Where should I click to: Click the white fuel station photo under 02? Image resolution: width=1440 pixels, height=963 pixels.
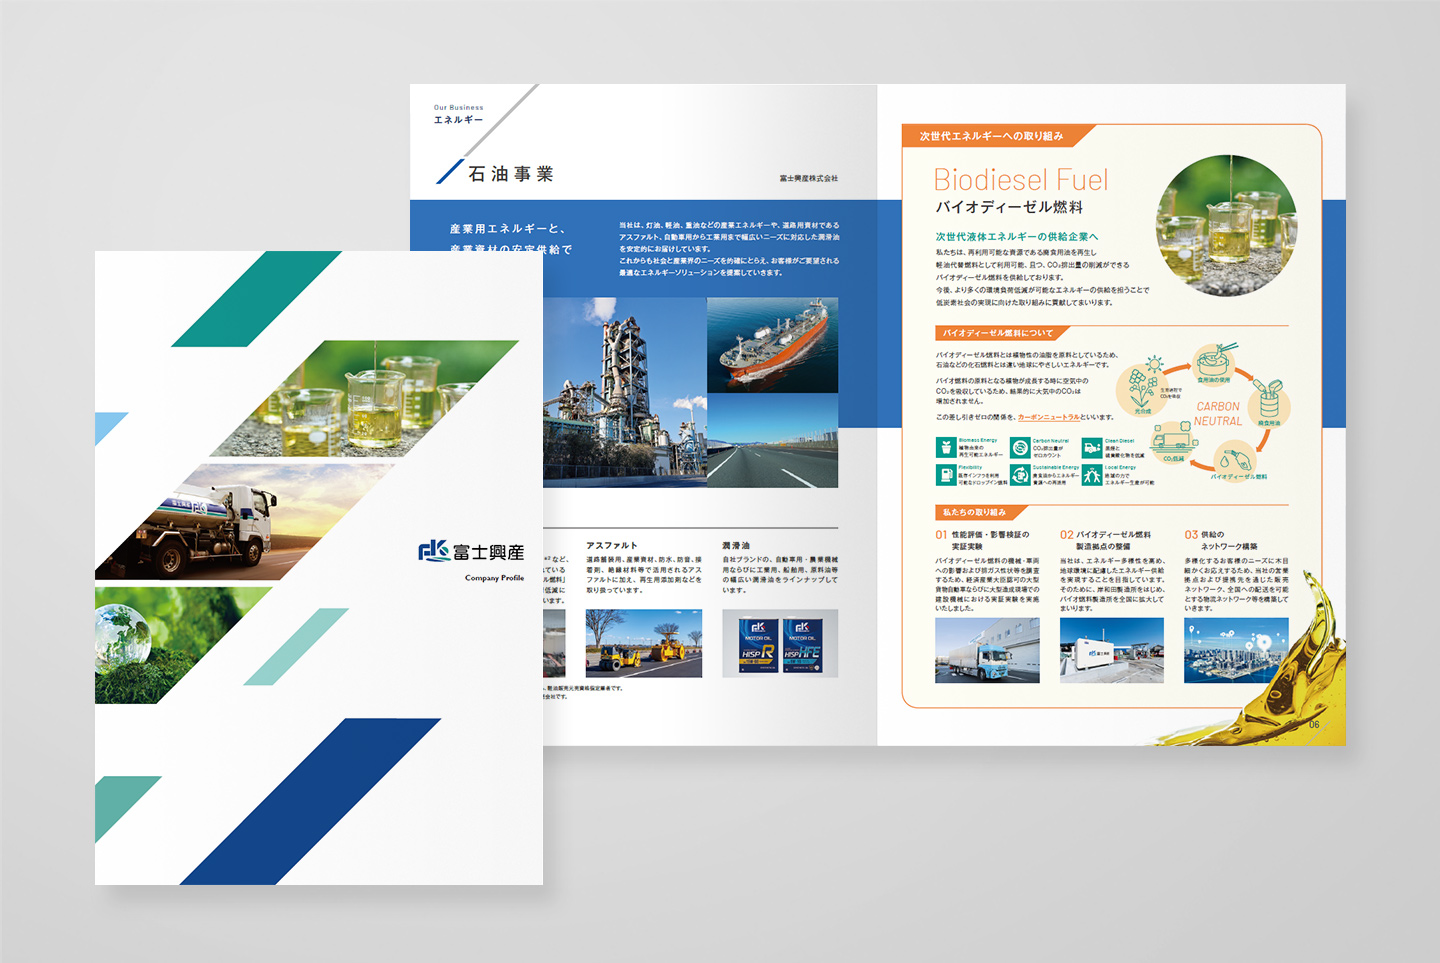click(x=1112, y=650)
